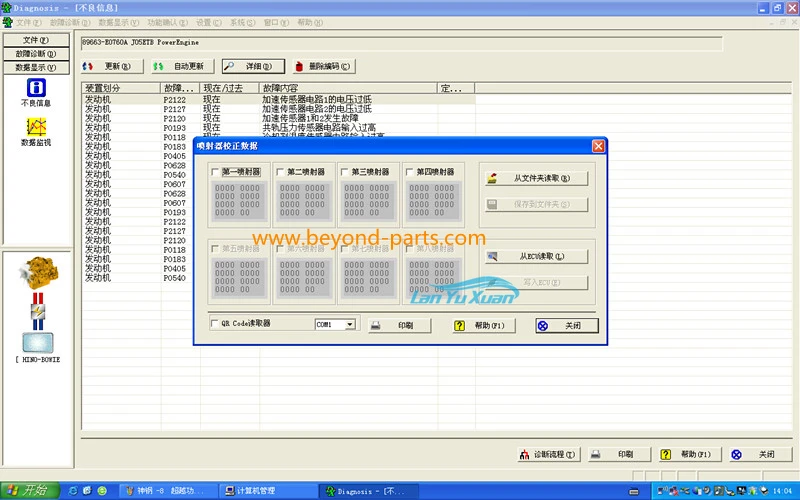The image size is (800, 500).
Task: Click the 装置划分 column header
Action: (x=121, y=88)
